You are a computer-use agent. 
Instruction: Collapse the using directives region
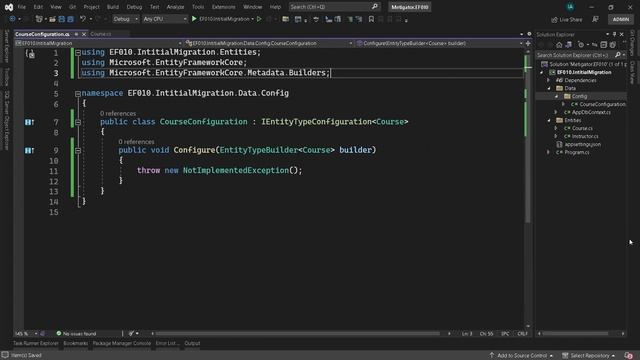[x=78, y=53]
